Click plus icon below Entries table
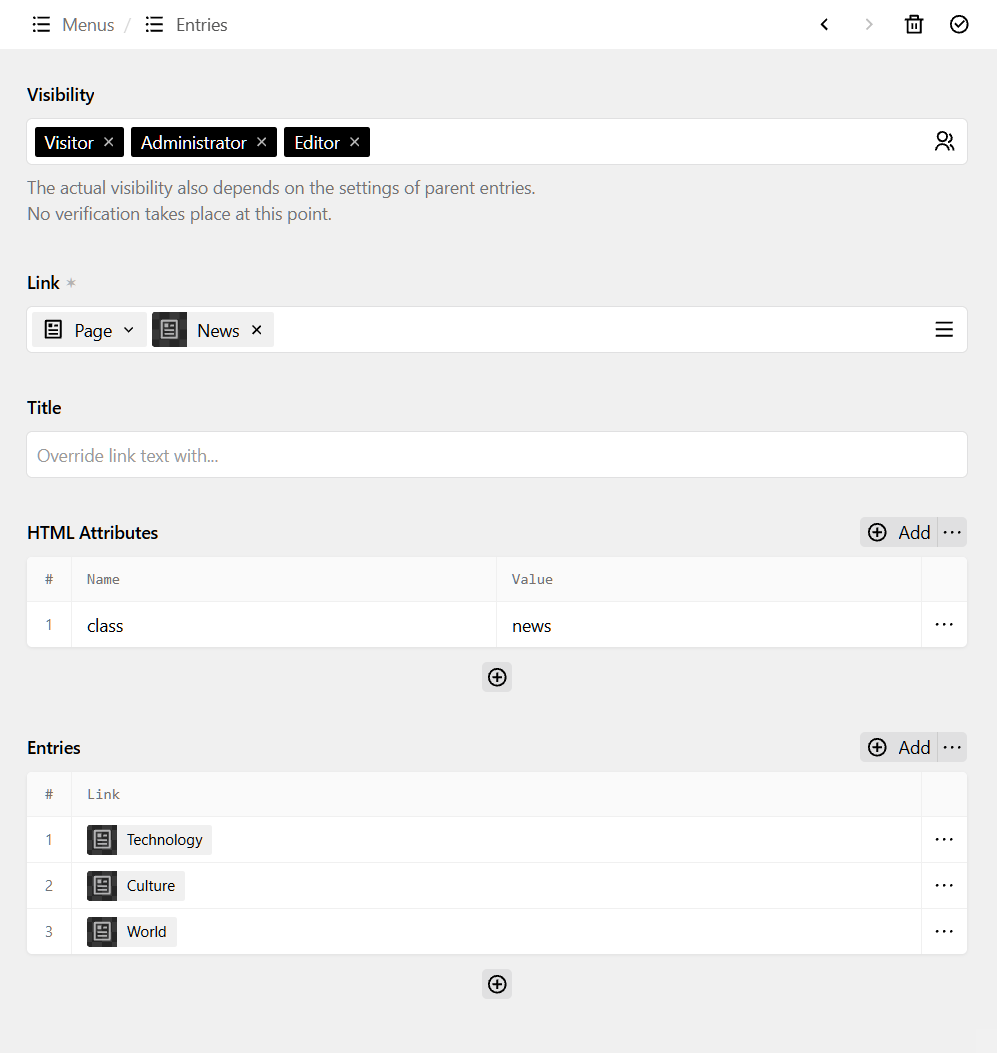 pyautogui.click(x=497, y=984)
